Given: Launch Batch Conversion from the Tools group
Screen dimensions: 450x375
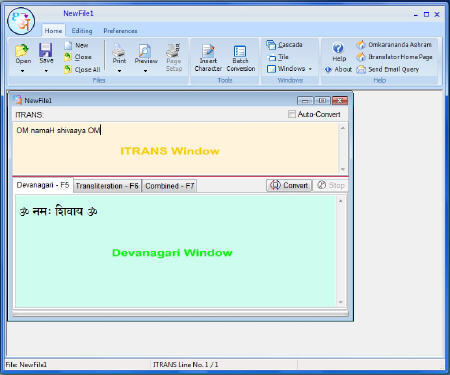Looking at the screenshot, I should coord(240,51).
